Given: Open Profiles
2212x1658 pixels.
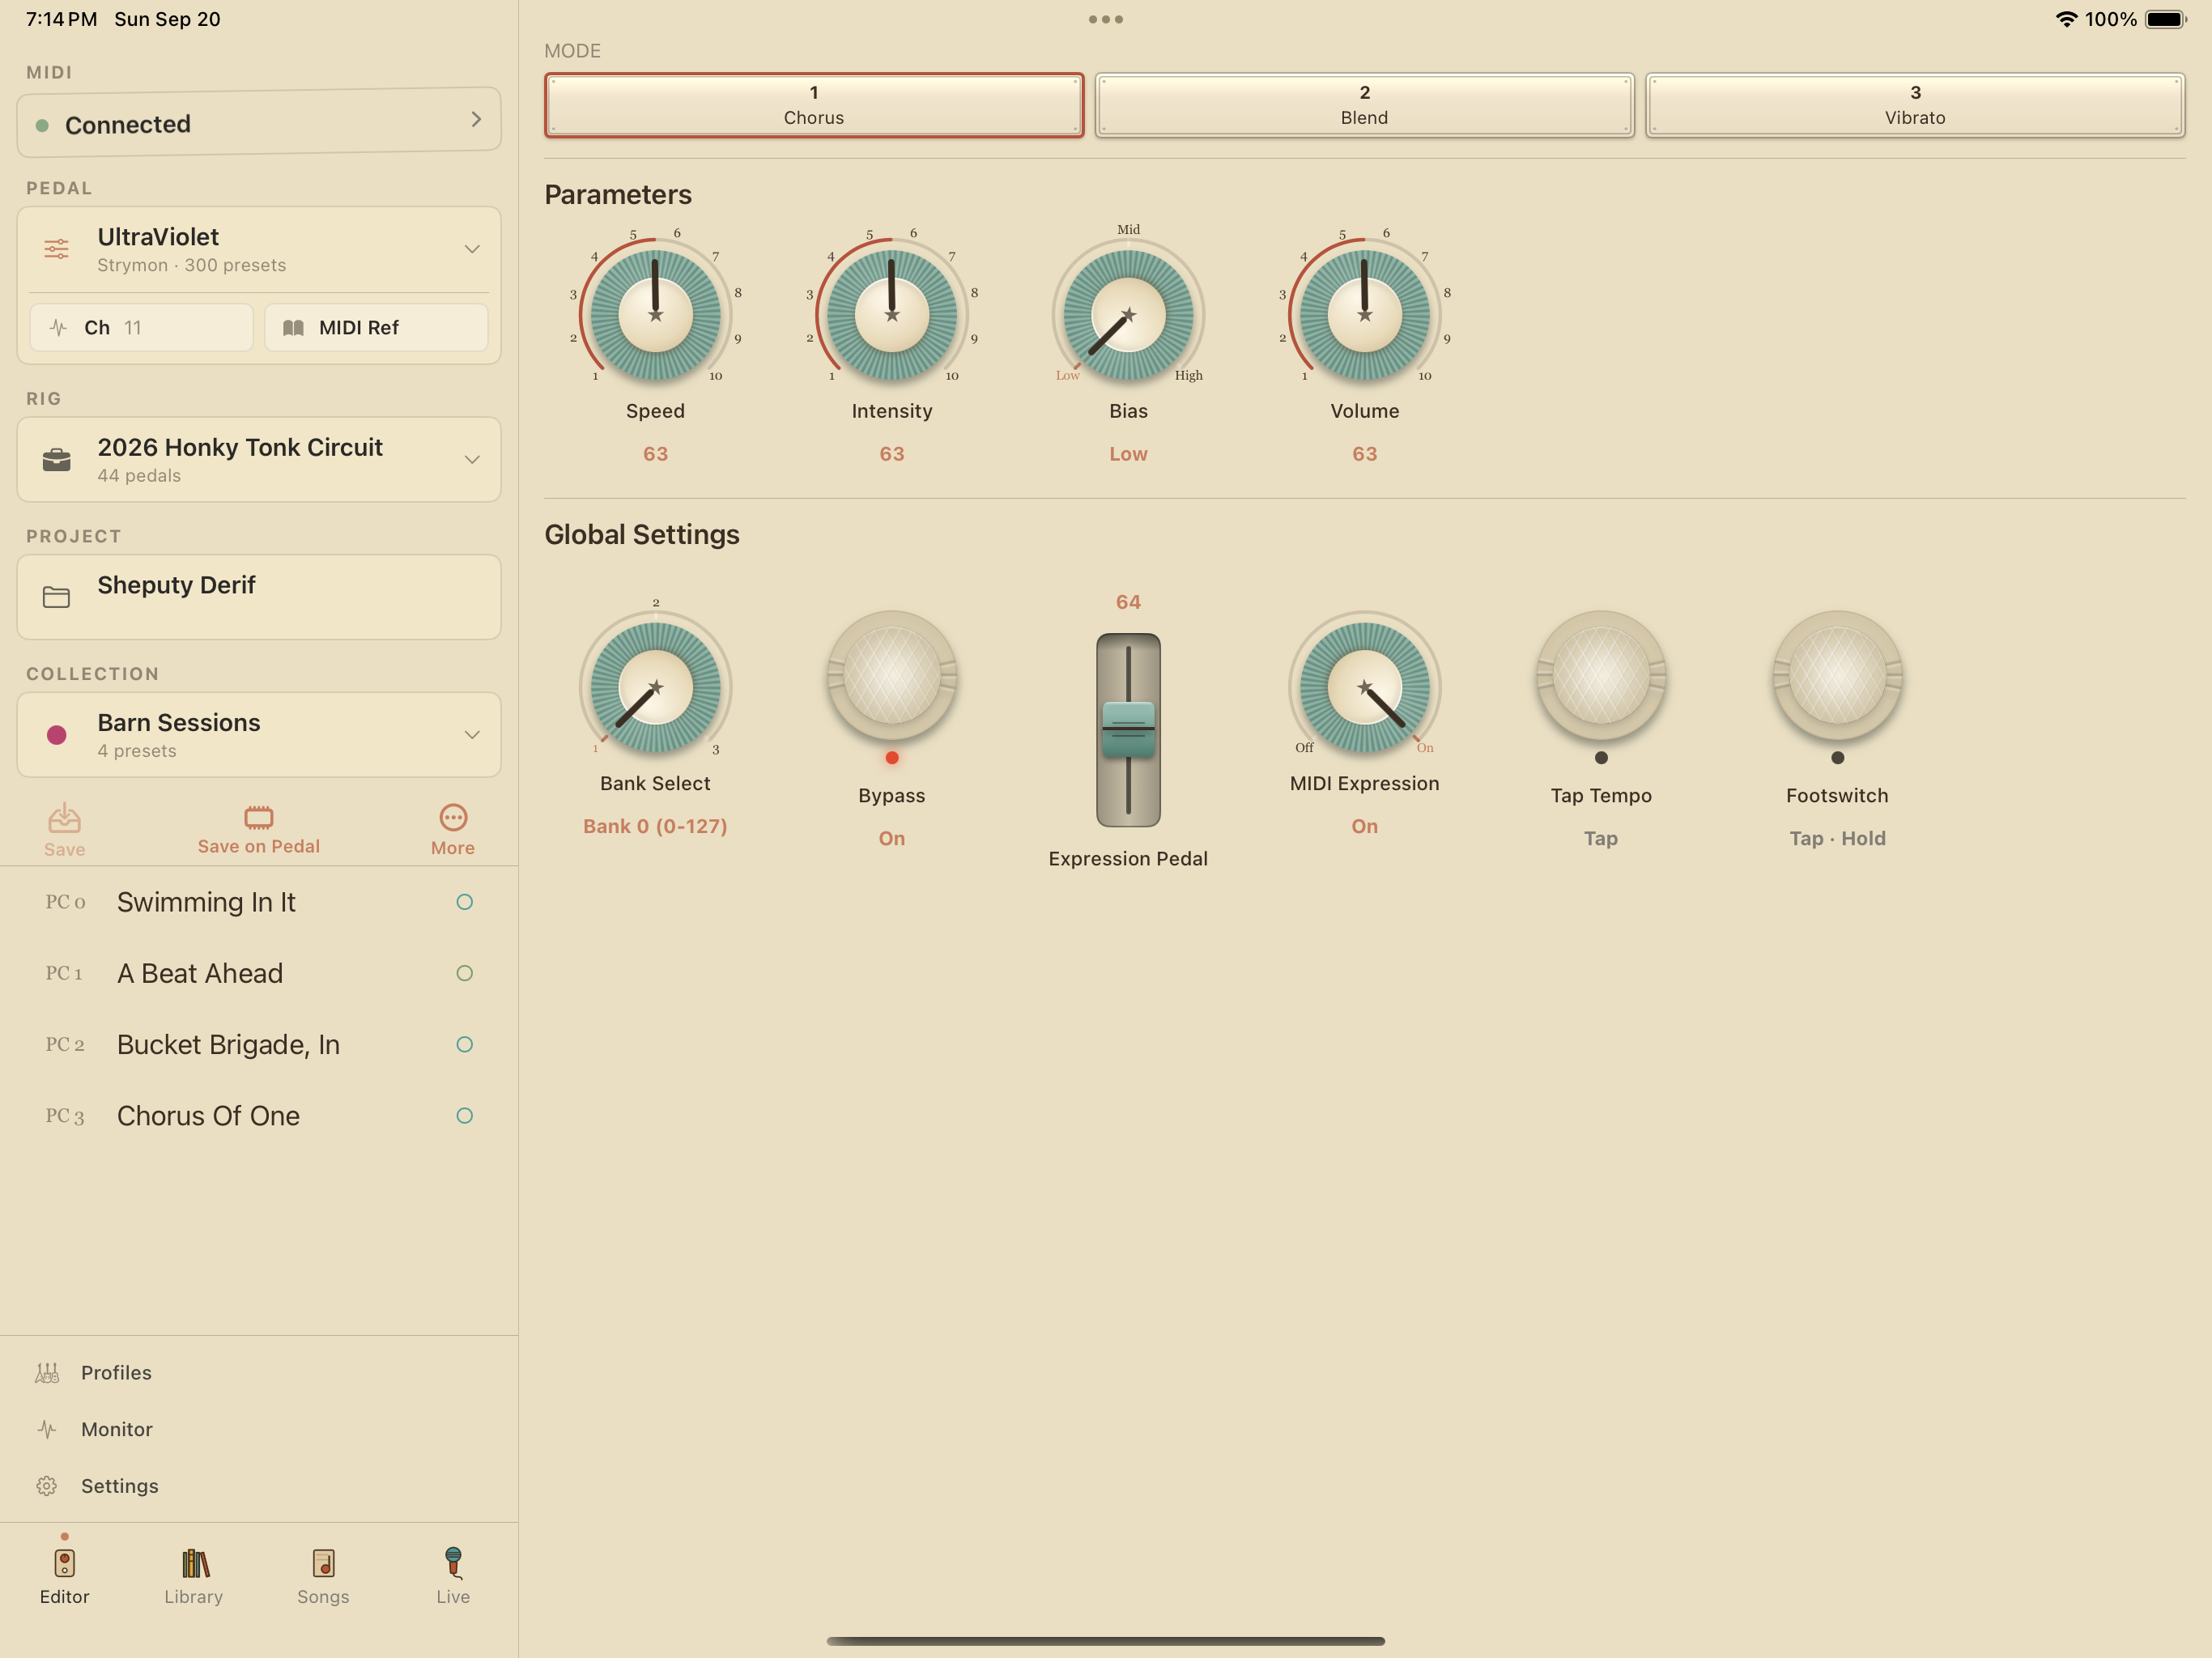Looking at the screenshot, I should pos(116,1373).
